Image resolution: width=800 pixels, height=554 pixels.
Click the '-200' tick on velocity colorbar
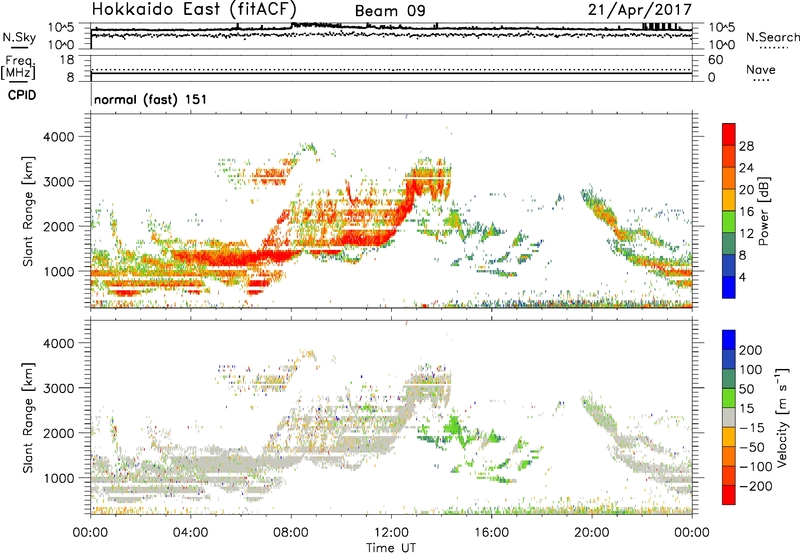point(755,486)
